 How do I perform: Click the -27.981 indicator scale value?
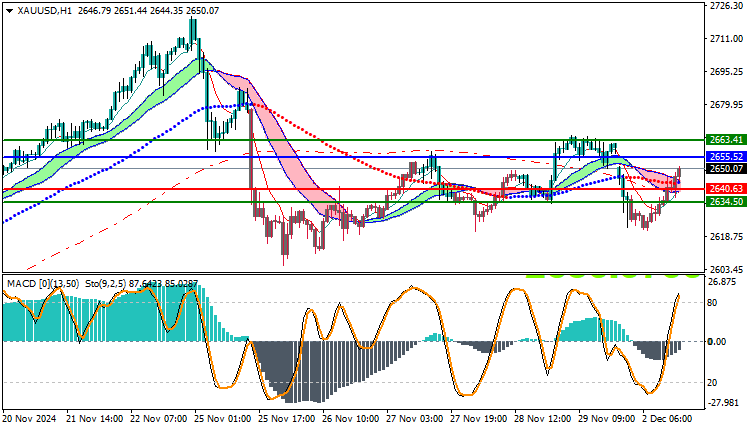click(723, 403)
